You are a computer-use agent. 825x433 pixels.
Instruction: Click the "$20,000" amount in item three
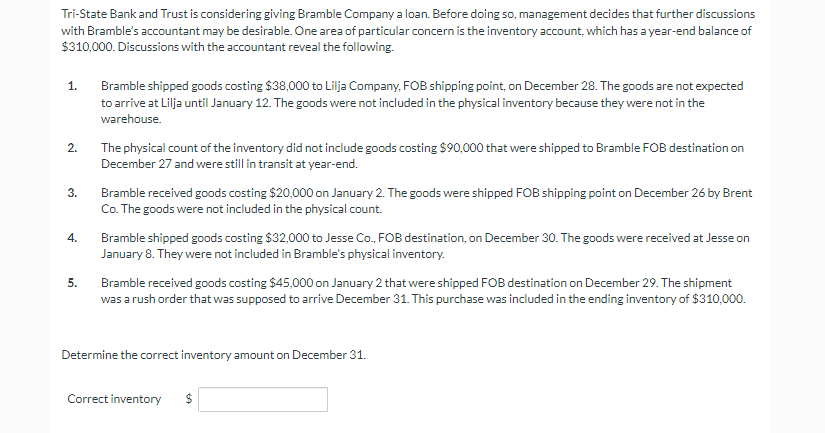point(291,193)
